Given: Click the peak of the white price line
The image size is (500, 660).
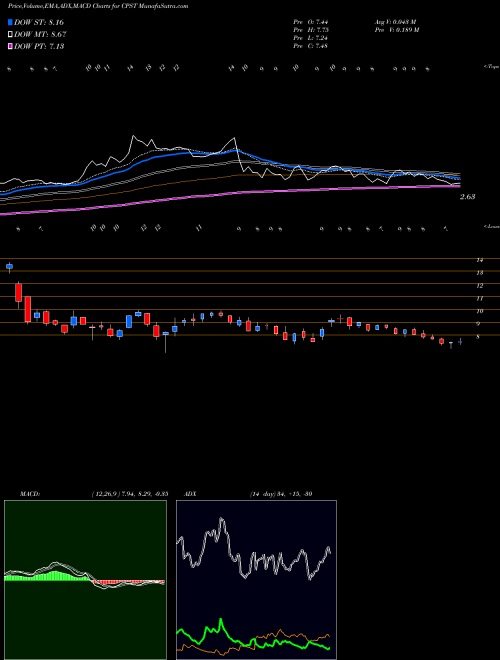Looking at the screenshot, I should coord(133,136).
